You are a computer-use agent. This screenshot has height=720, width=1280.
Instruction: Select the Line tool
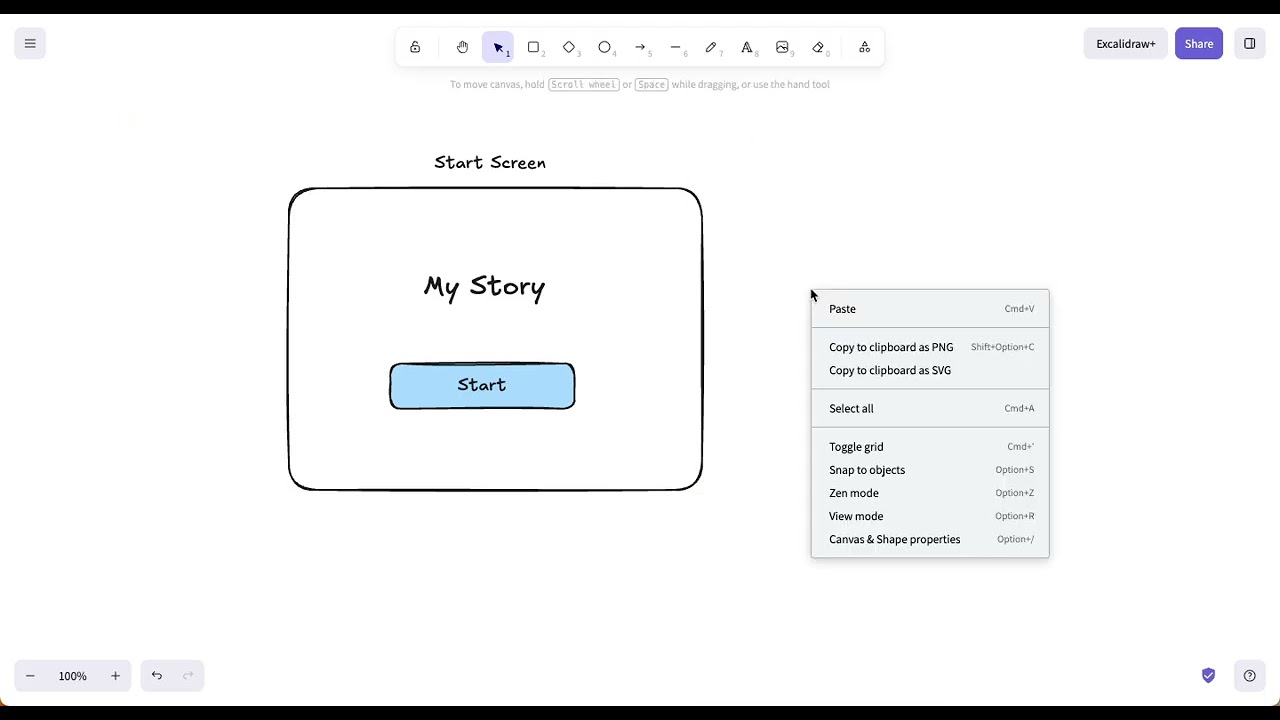click(676, 47)
